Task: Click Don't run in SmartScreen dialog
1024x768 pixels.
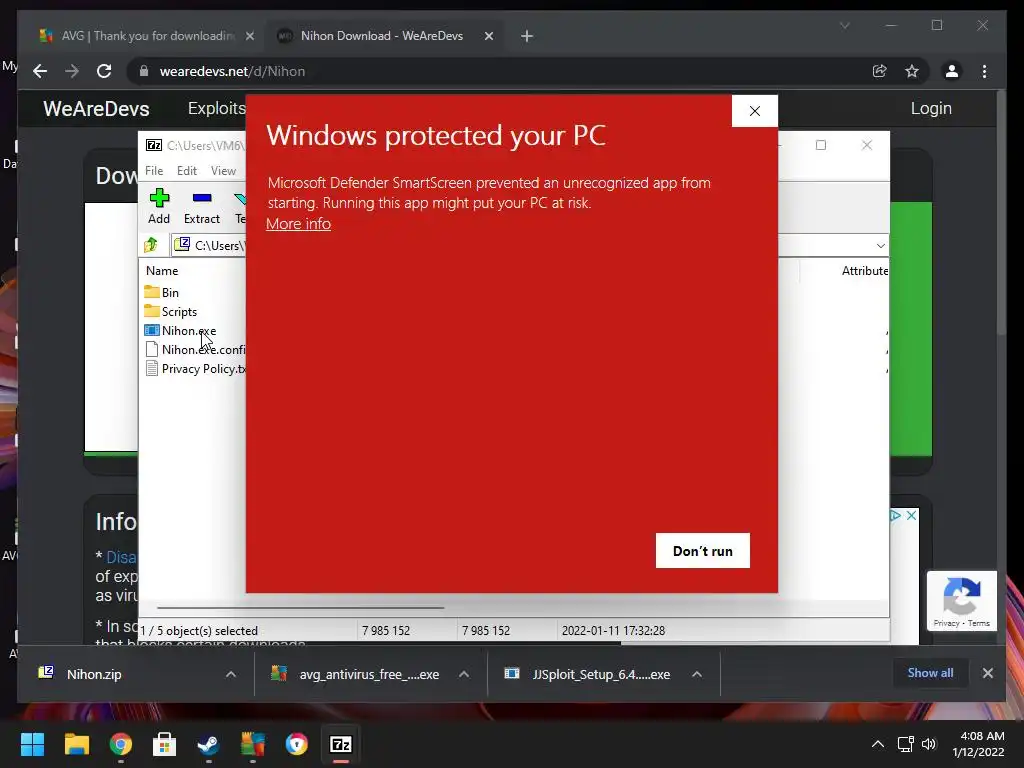Action: pos(703,551)
